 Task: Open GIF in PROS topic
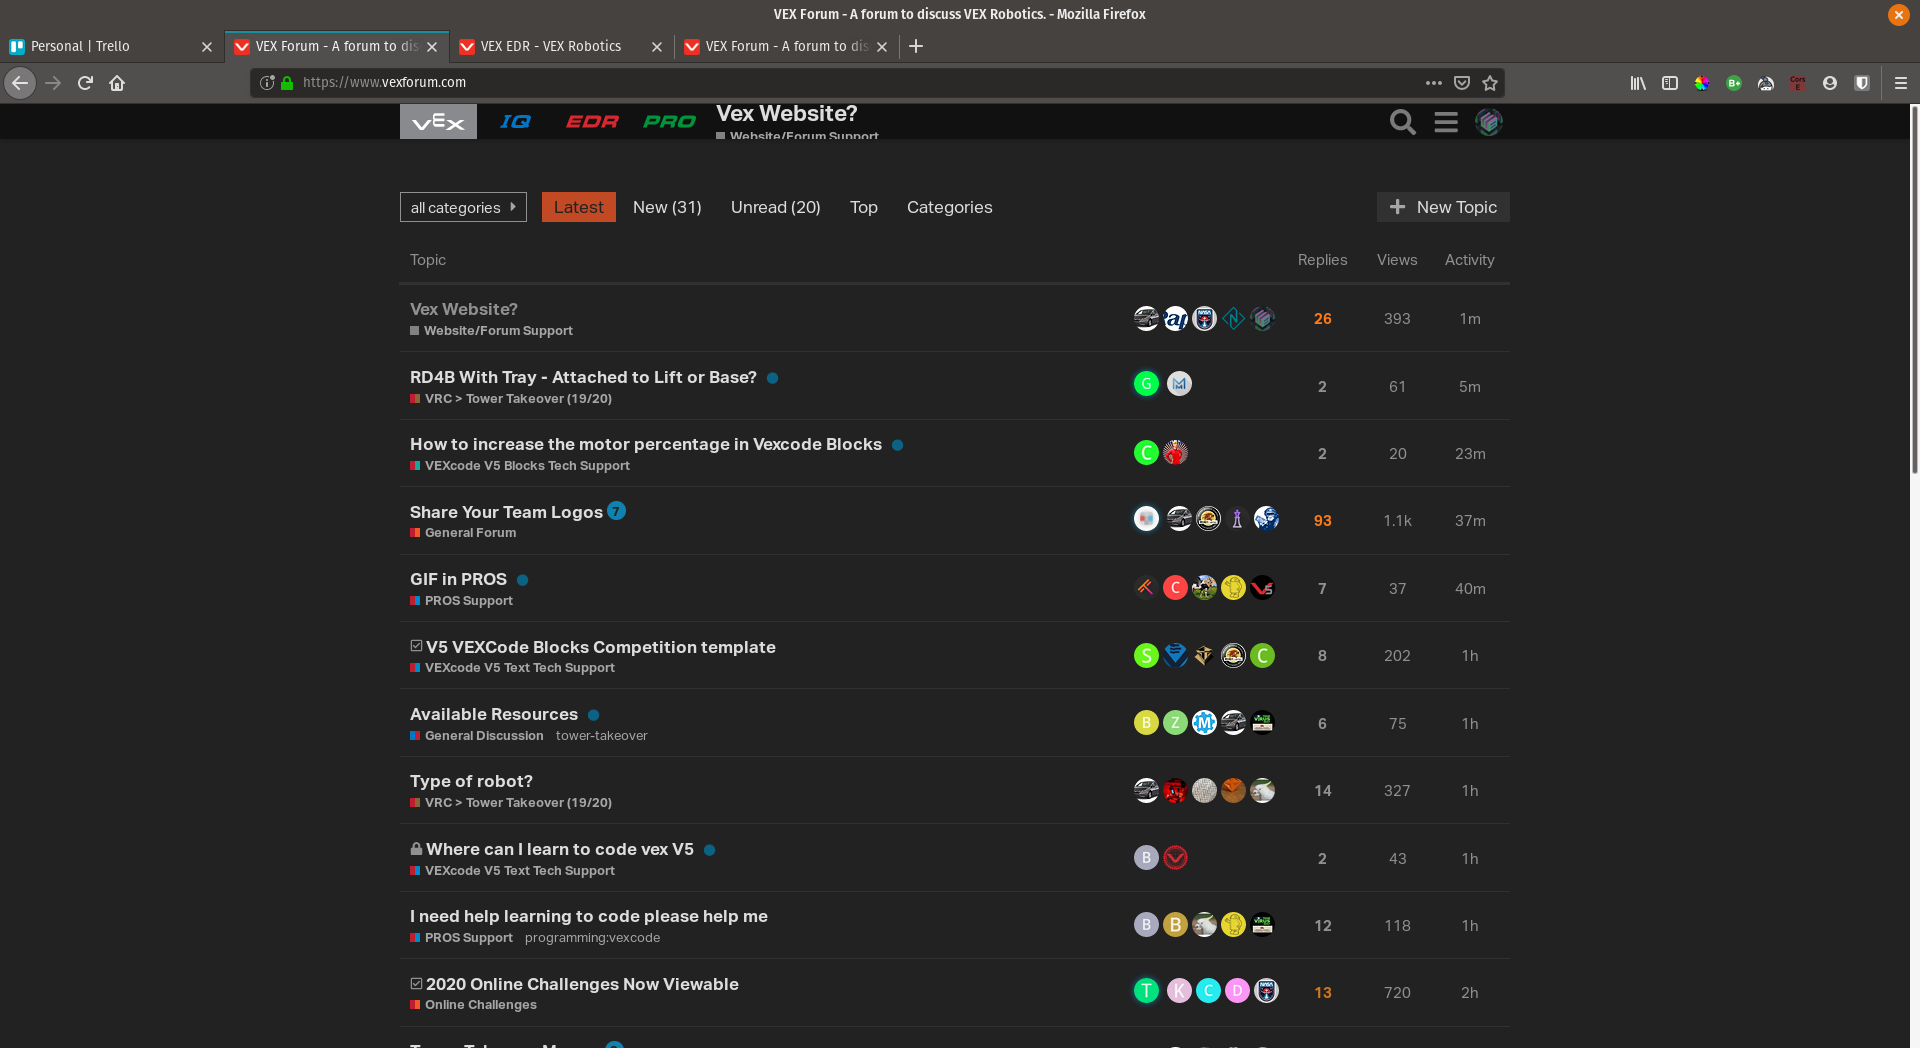(x=458, y=579)
